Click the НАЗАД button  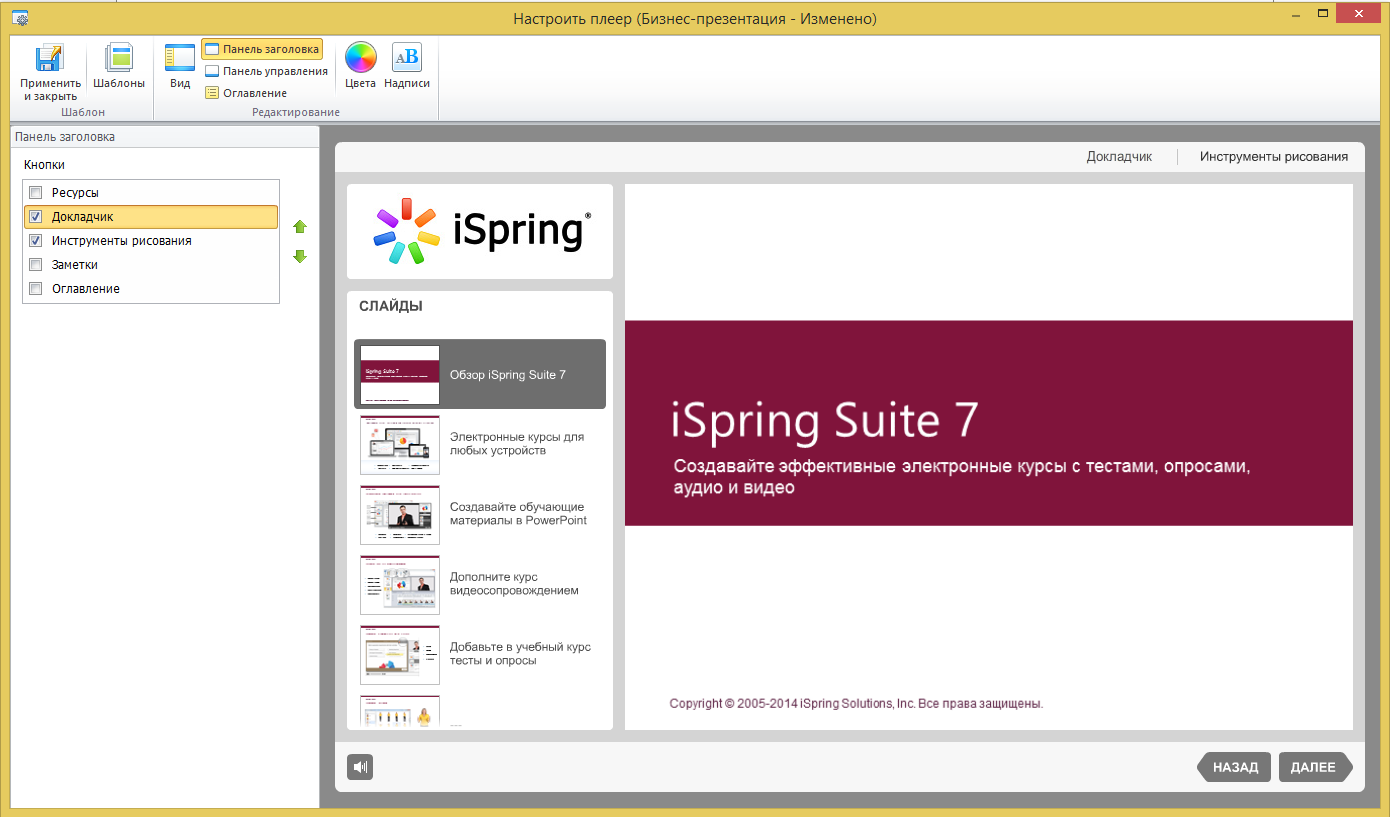click(1234, 767)
